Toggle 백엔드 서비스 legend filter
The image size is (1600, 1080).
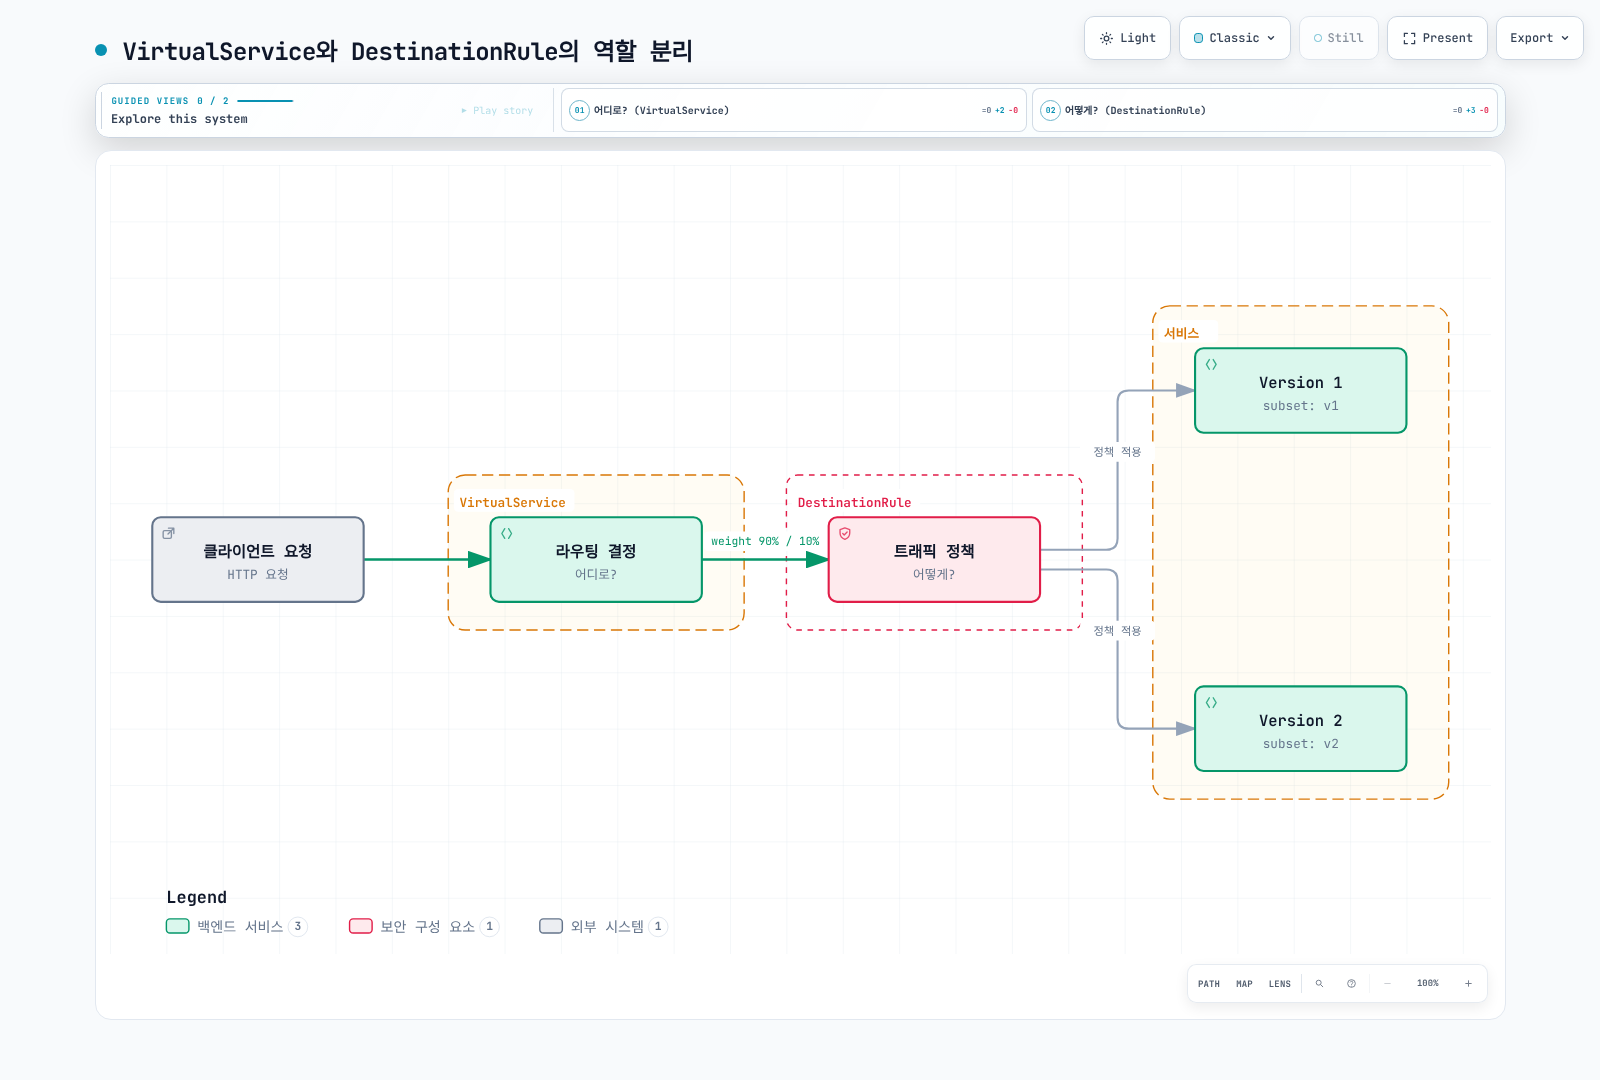(x=236, y=926)
